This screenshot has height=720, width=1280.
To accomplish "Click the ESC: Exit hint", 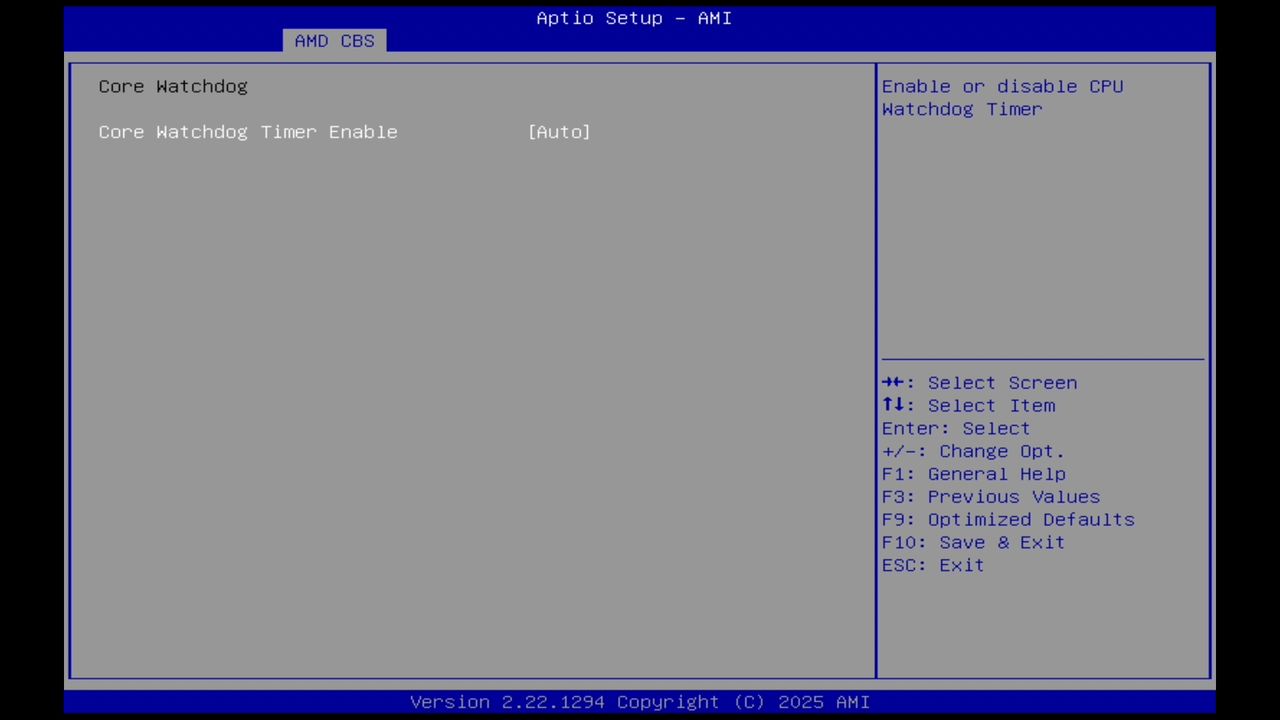I will pyautogui.click(x=931, y=565).
